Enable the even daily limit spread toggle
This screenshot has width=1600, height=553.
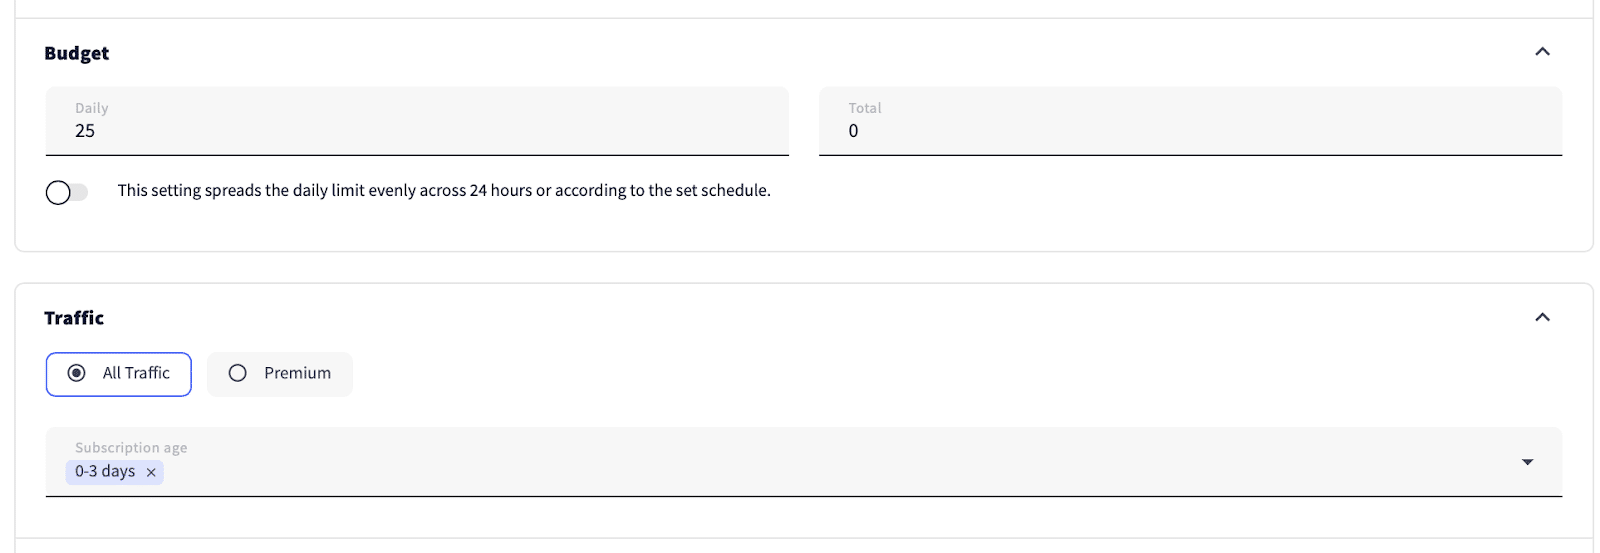tap(66, 192)
